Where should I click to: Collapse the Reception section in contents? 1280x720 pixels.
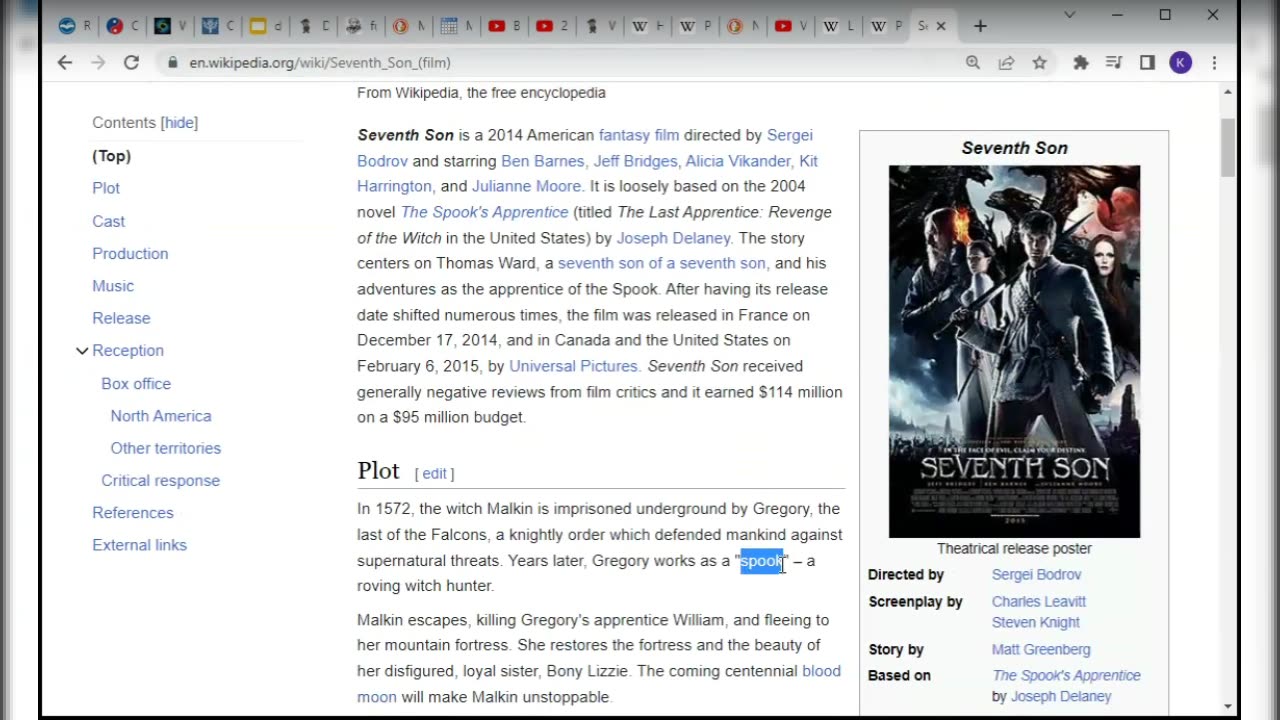pos(82,351)
